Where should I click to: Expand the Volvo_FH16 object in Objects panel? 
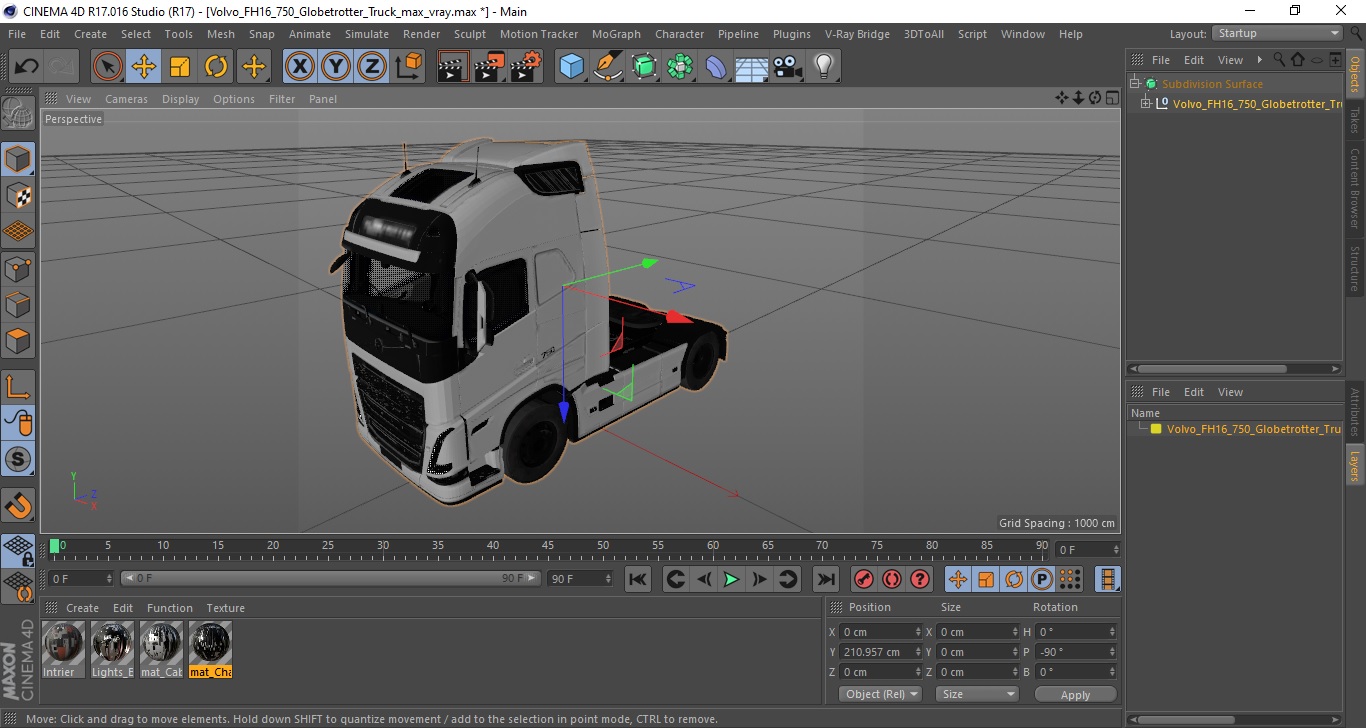click(1146, 104)
